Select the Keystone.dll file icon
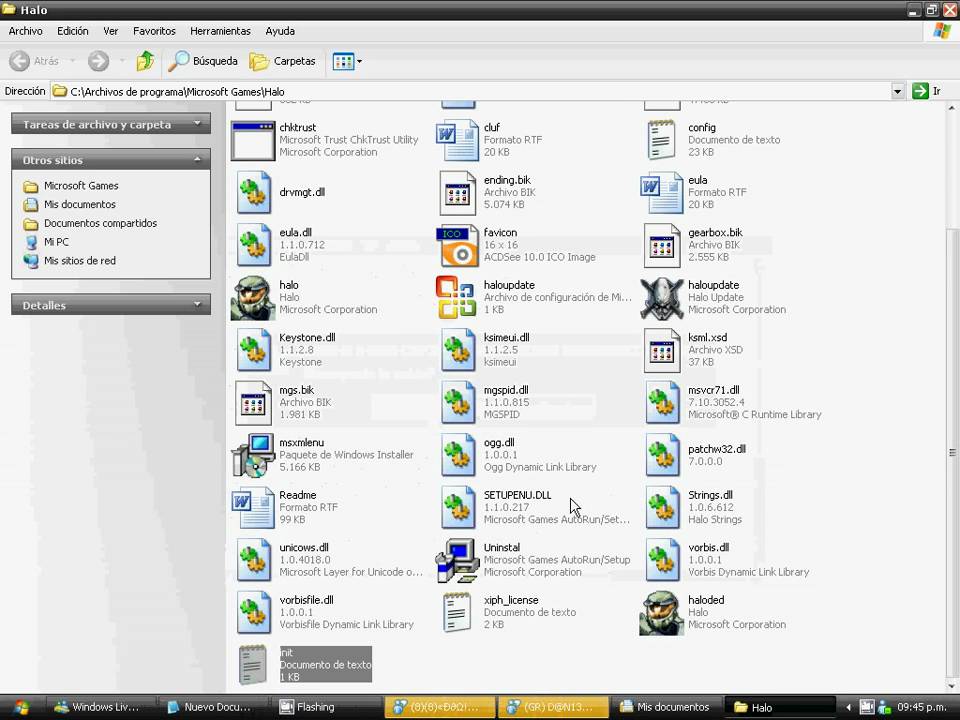This screenshot has height=720, width=960. 253,350
